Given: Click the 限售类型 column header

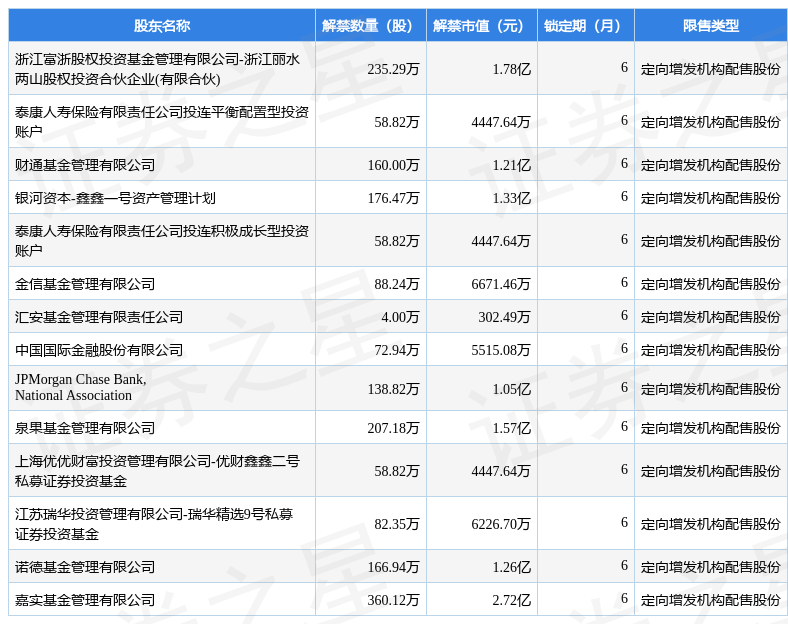Looking at the screenshot, I should point(711,26).
